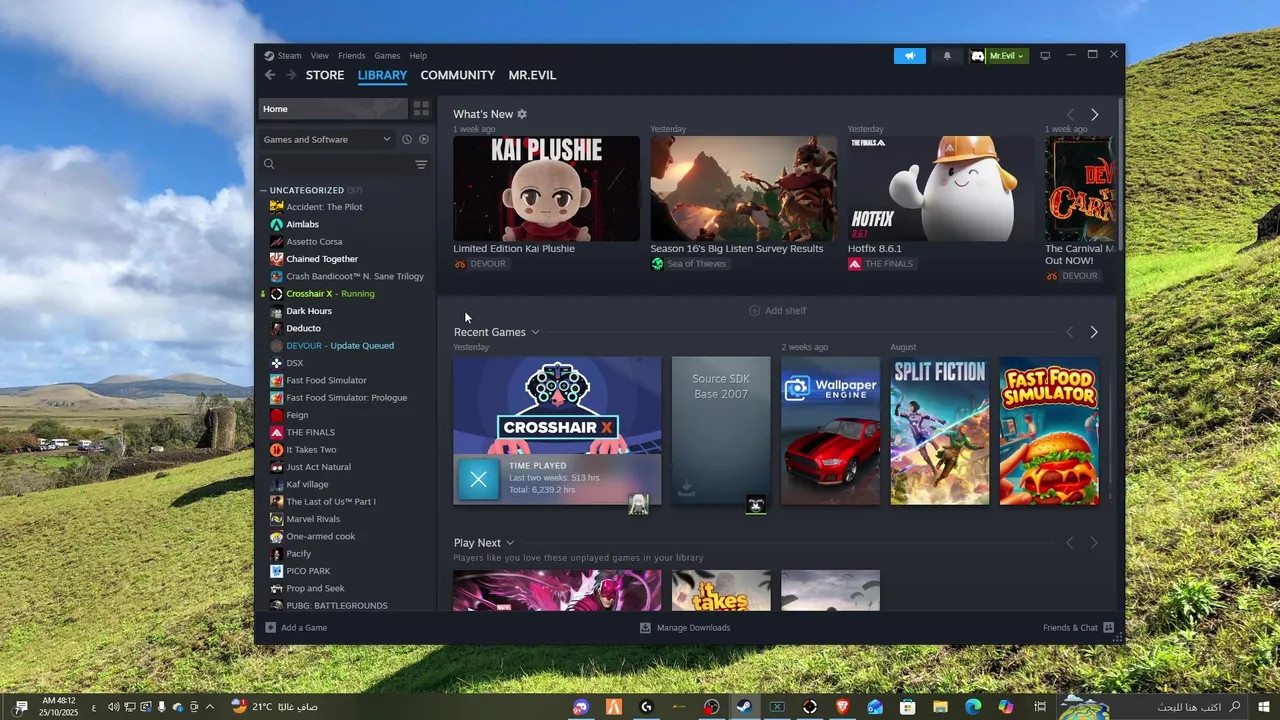The image size is (1280, 720).
Task: Go forward with the navigation arrow
Action: 291,75
